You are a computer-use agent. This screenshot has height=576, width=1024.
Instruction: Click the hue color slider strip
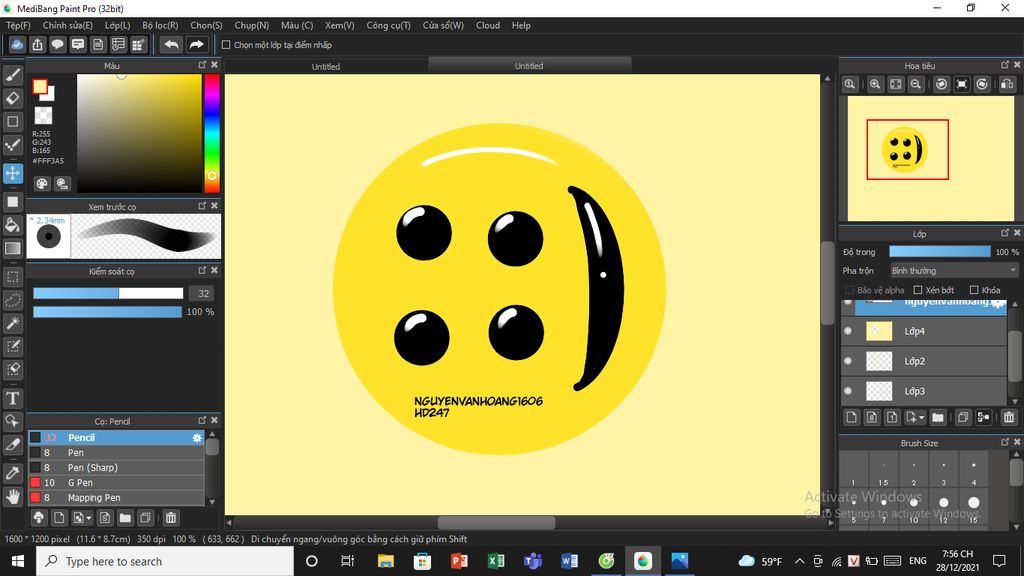tap(212, 130)
